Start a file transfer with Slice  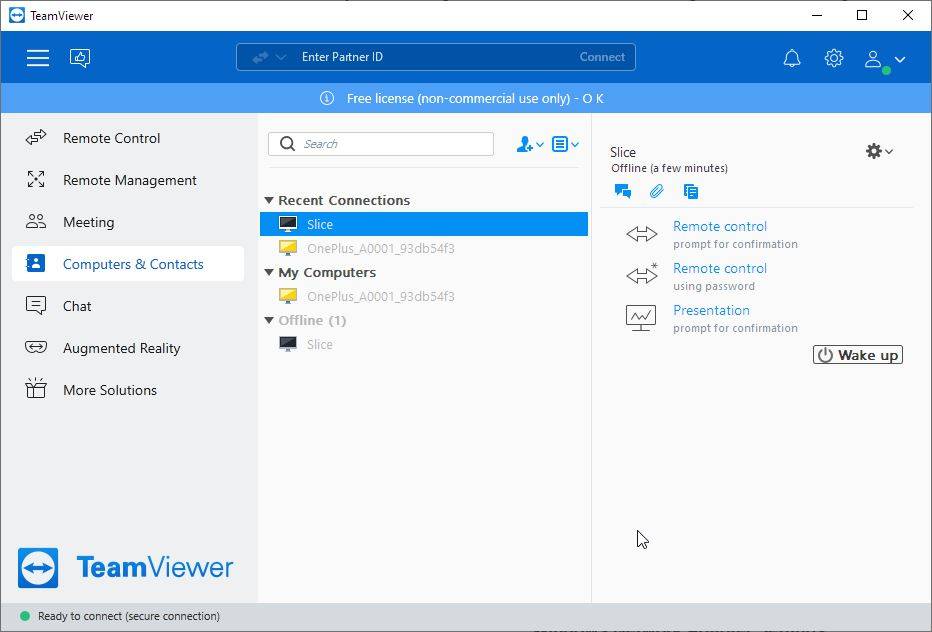[x=656, y=190]
